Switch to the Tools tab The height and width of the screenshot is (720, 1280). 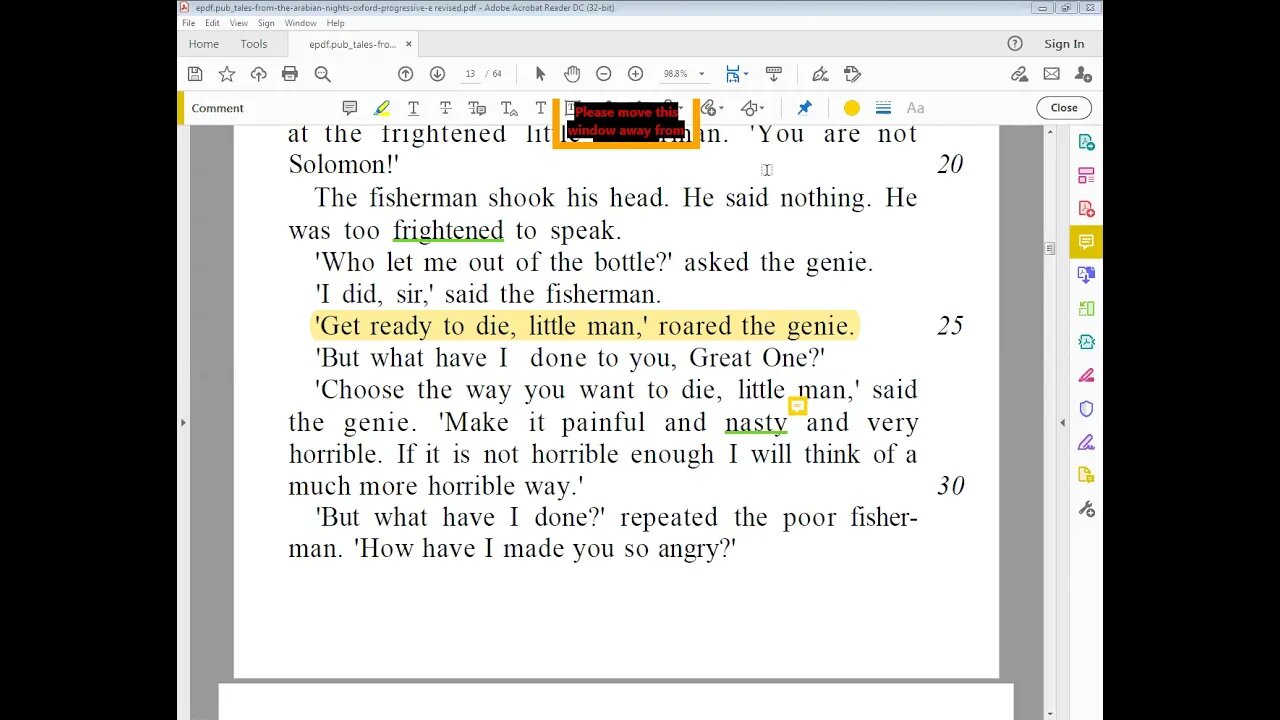tap(254, 44)
